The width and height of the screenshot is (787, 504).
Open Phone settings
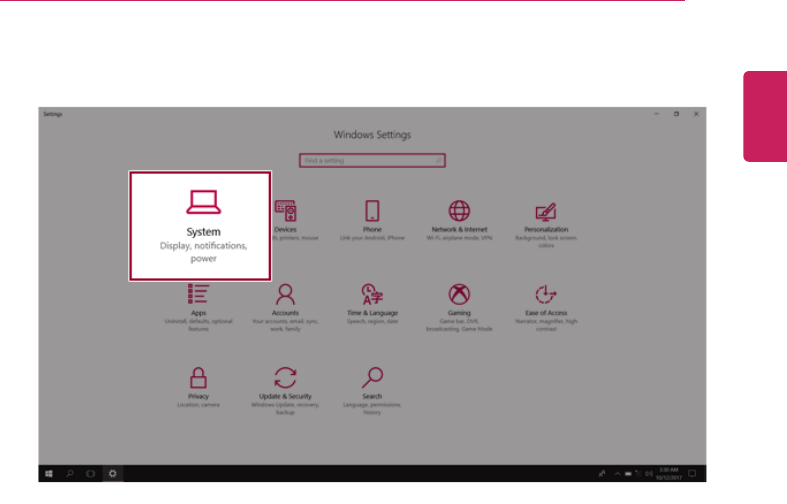(372, 220)
